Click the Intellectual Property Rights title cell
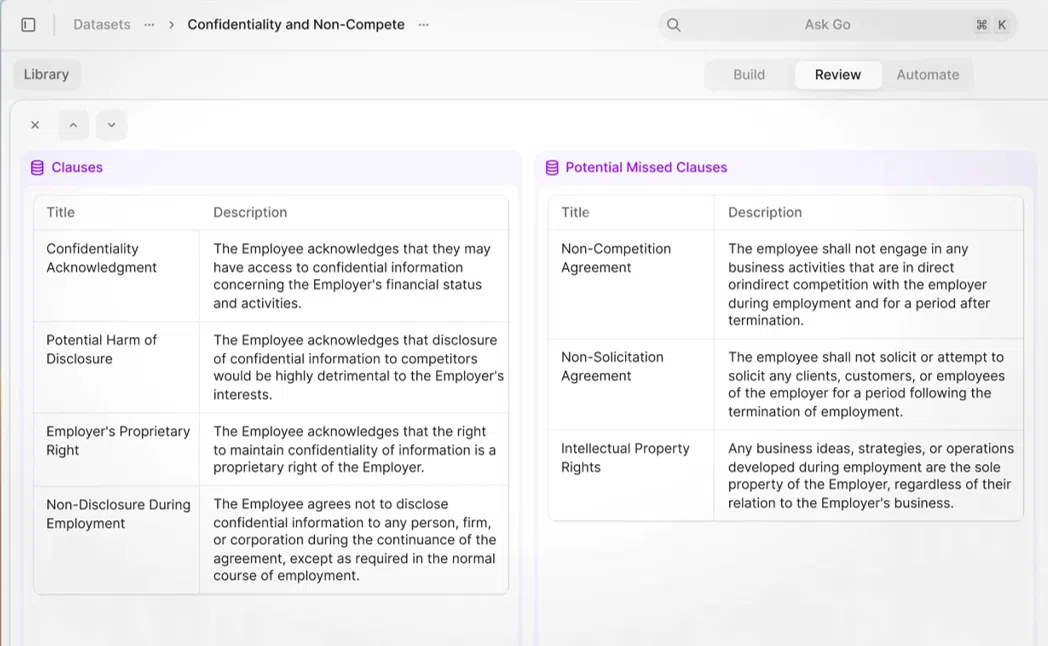 pos(625,458)
